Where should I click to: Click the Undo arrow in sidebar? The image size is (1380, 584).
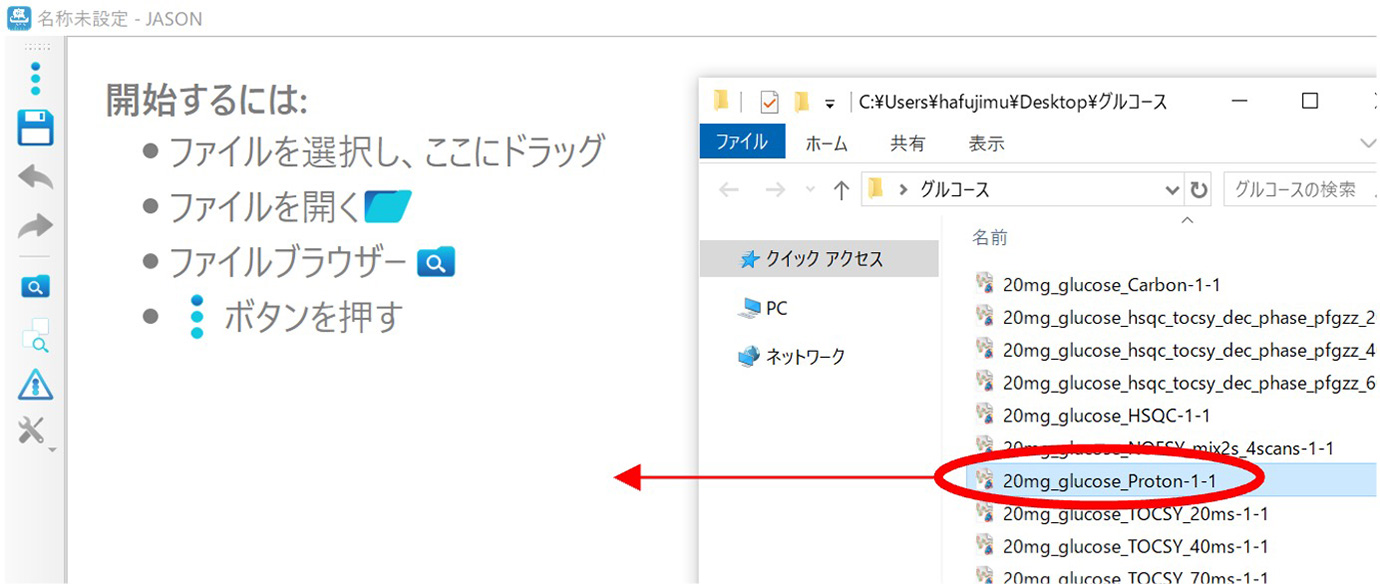point(35,178)
